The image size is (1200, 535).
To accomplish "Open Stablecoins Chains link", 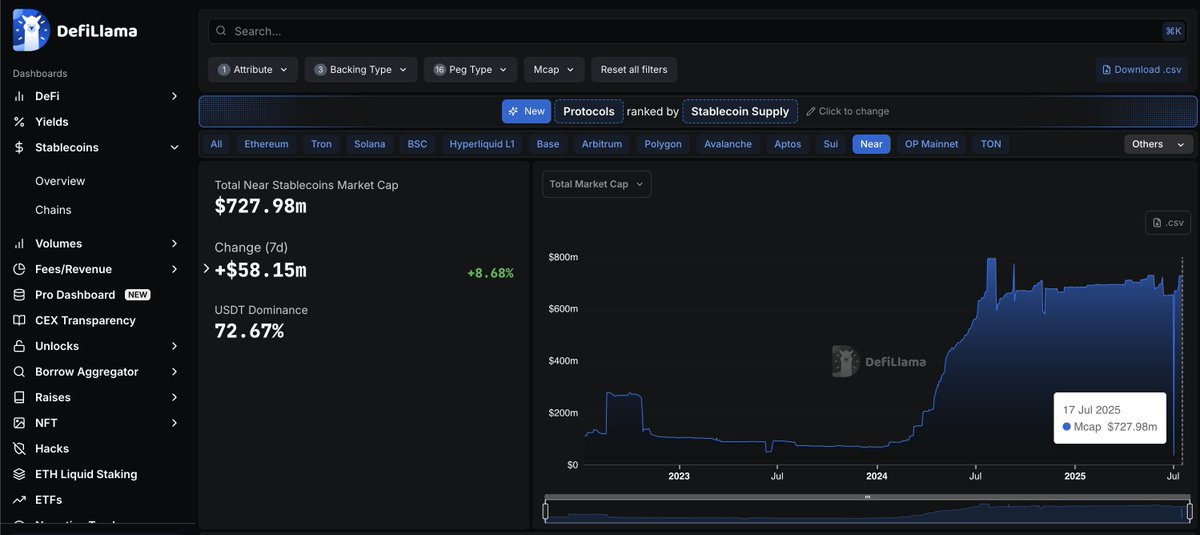I will (x=53, y=210).
